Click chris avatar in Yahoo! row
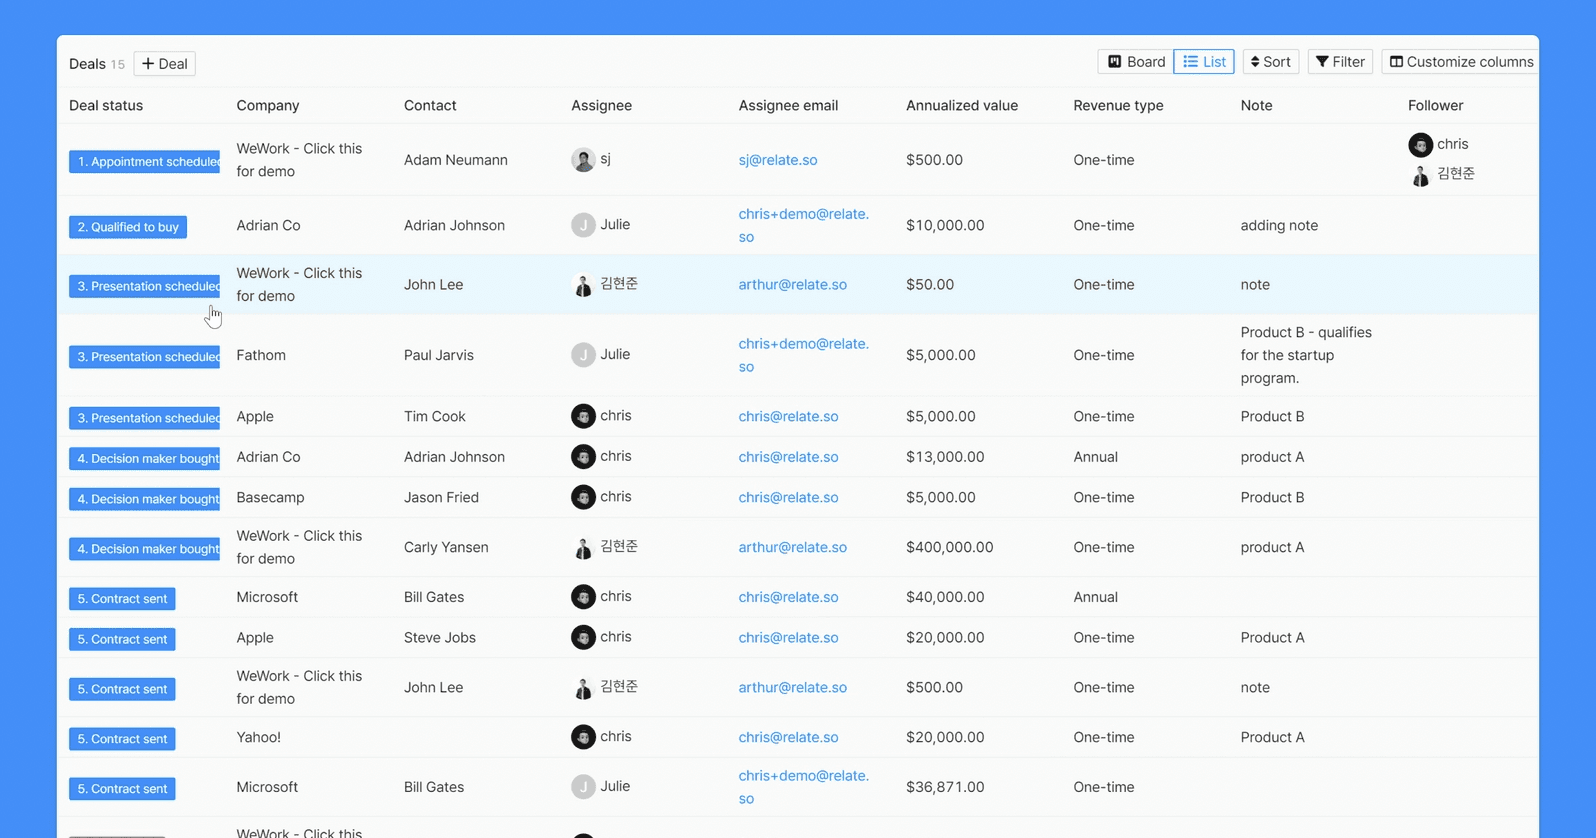1596x838 pixels. [583, 737]
